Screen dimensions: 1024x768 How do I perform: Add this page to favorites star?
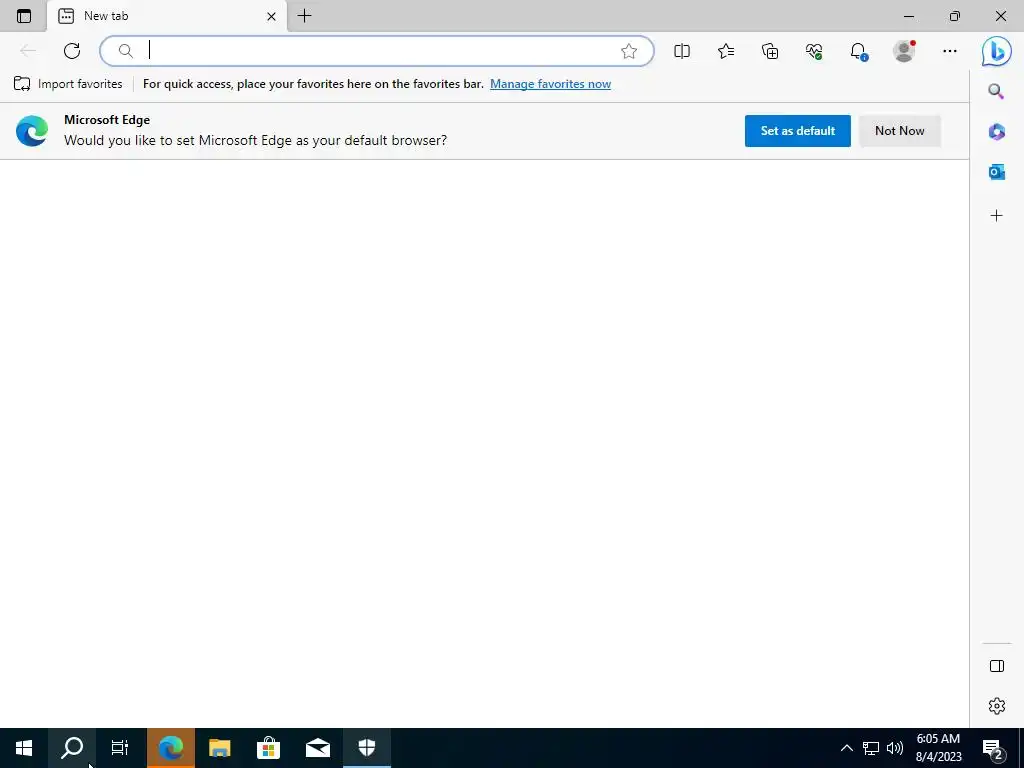(629, 51)
